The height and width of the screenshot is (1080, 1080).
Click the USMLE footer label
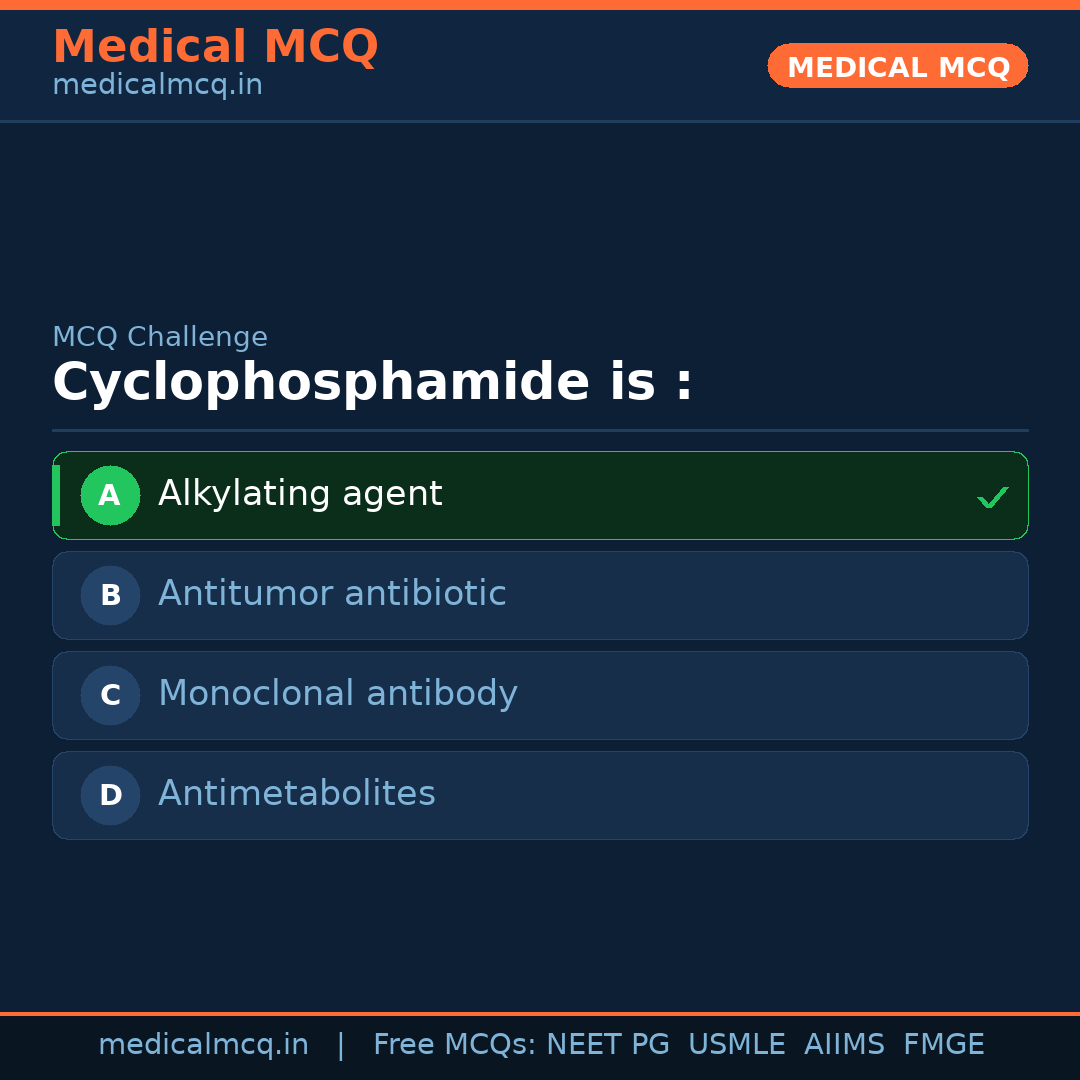click(736, 1045)
